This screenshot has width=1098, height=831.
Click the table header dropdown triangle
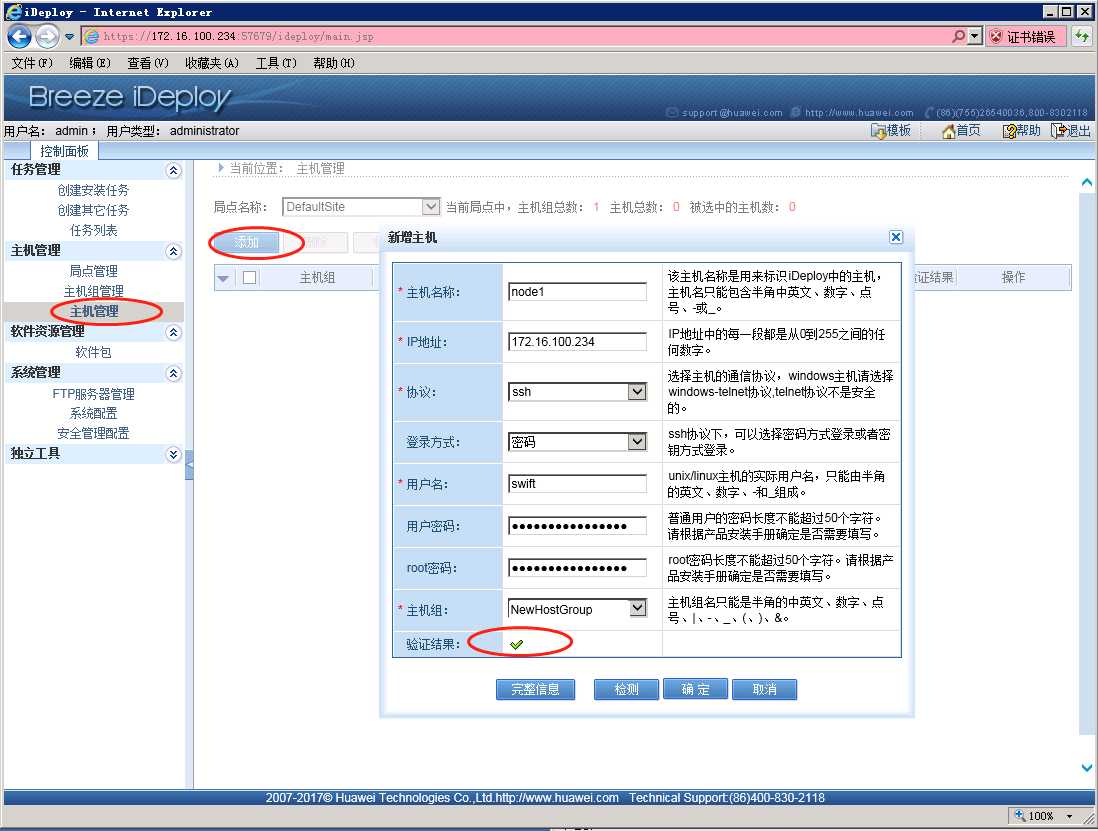tap(223, 279)
